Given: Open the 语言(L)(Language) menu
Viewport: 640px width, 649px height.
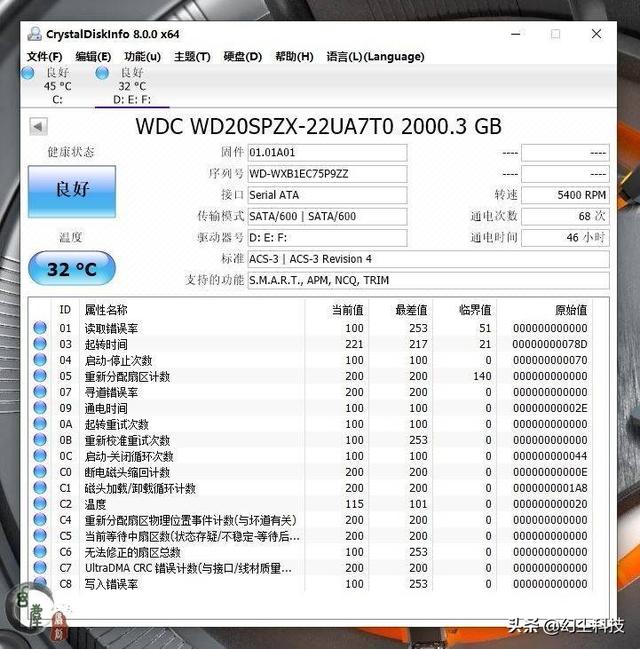Looking at the screenshot, I should [x=375, y=56].
